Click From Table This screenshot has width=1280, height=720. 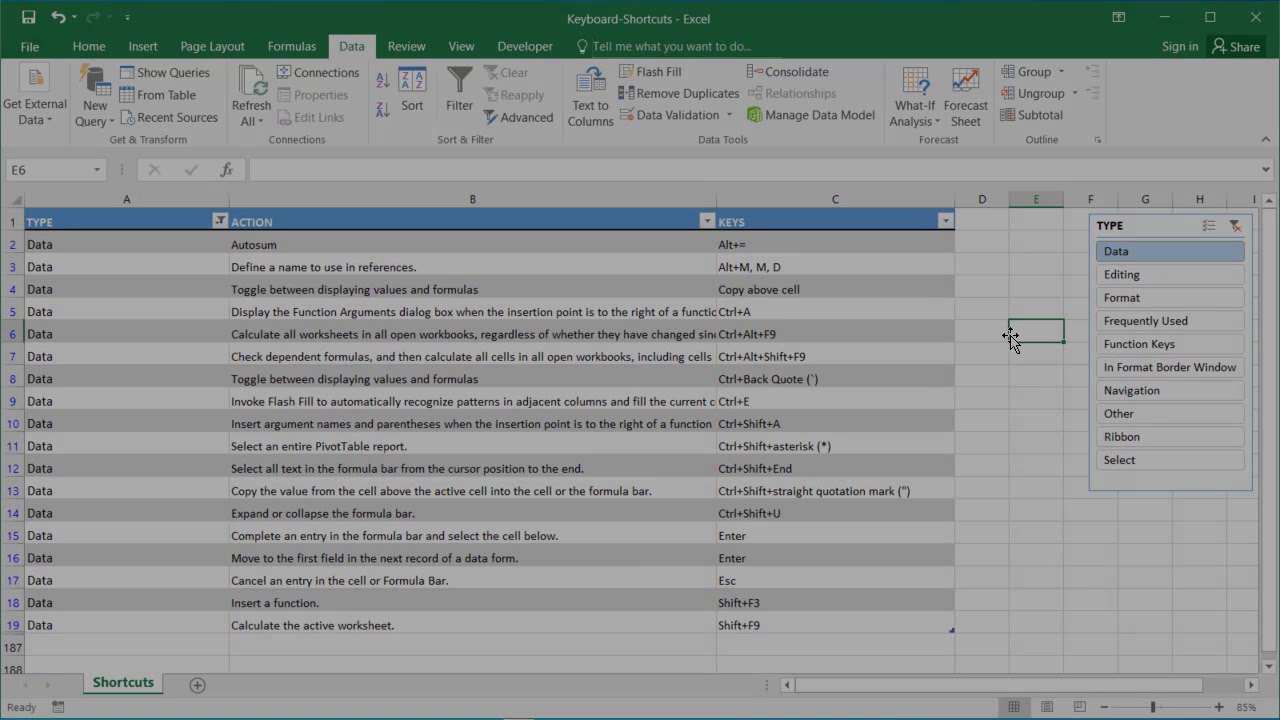[158, 95]
